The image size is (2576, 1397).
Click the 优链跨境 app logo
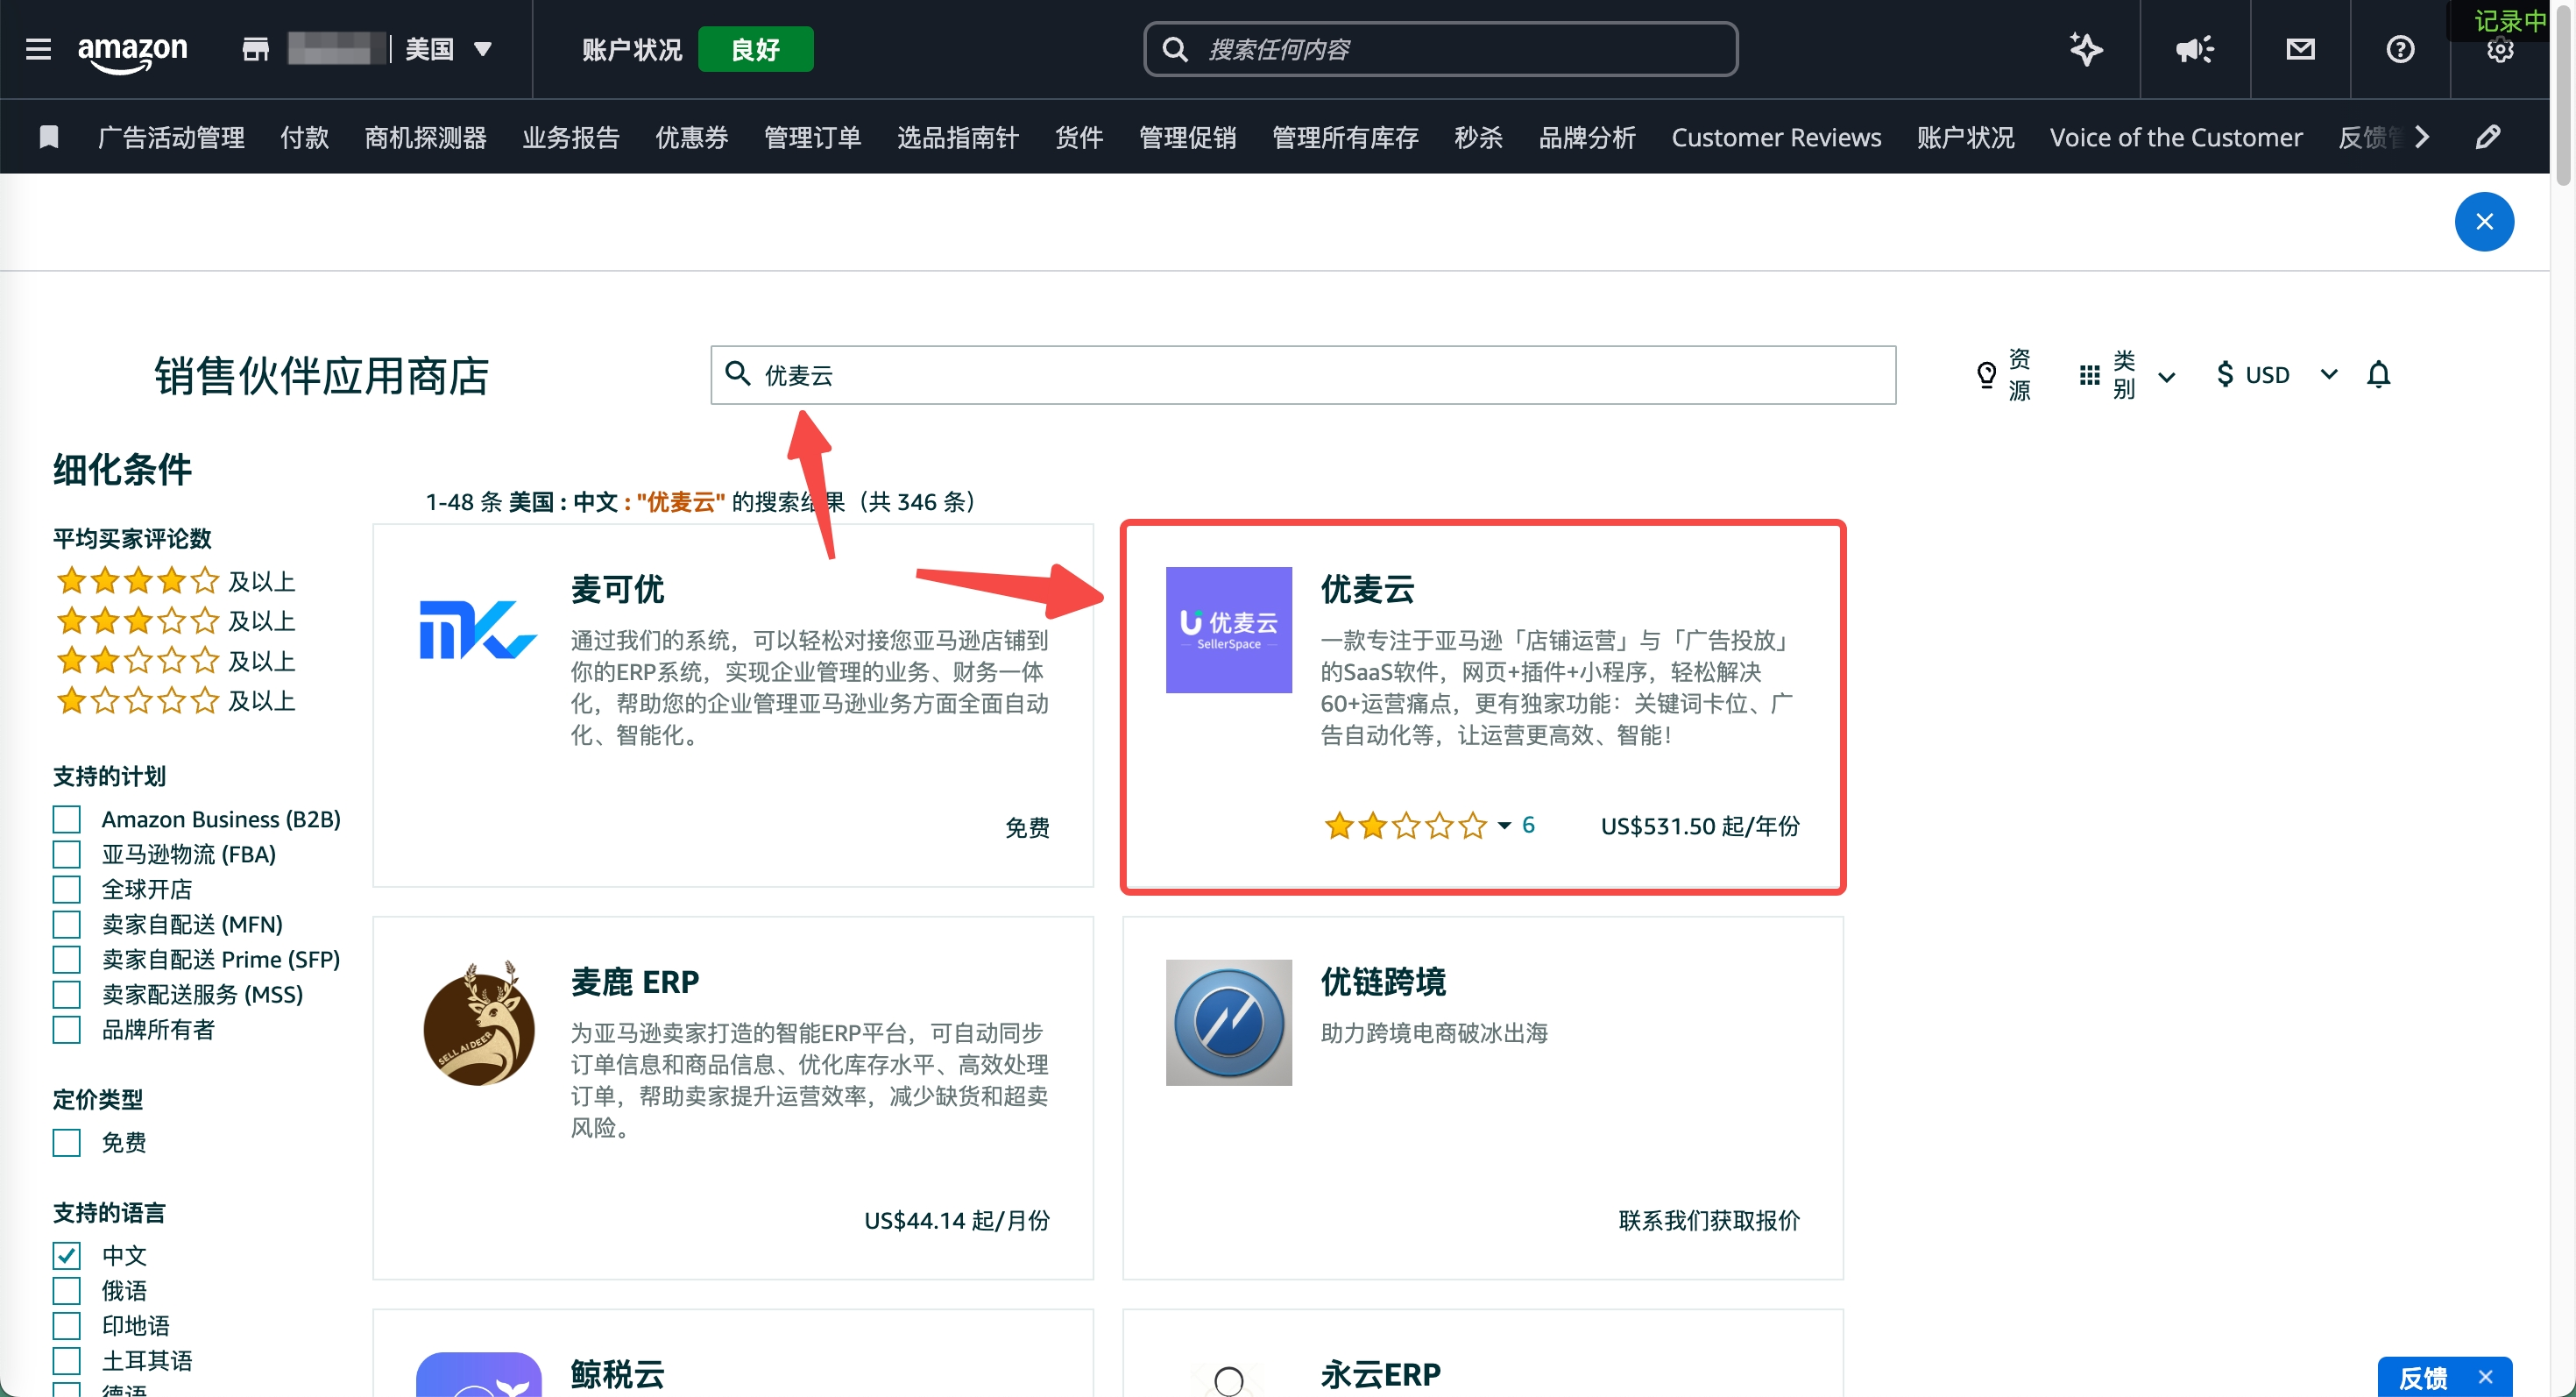[x=1228, y=1023]
